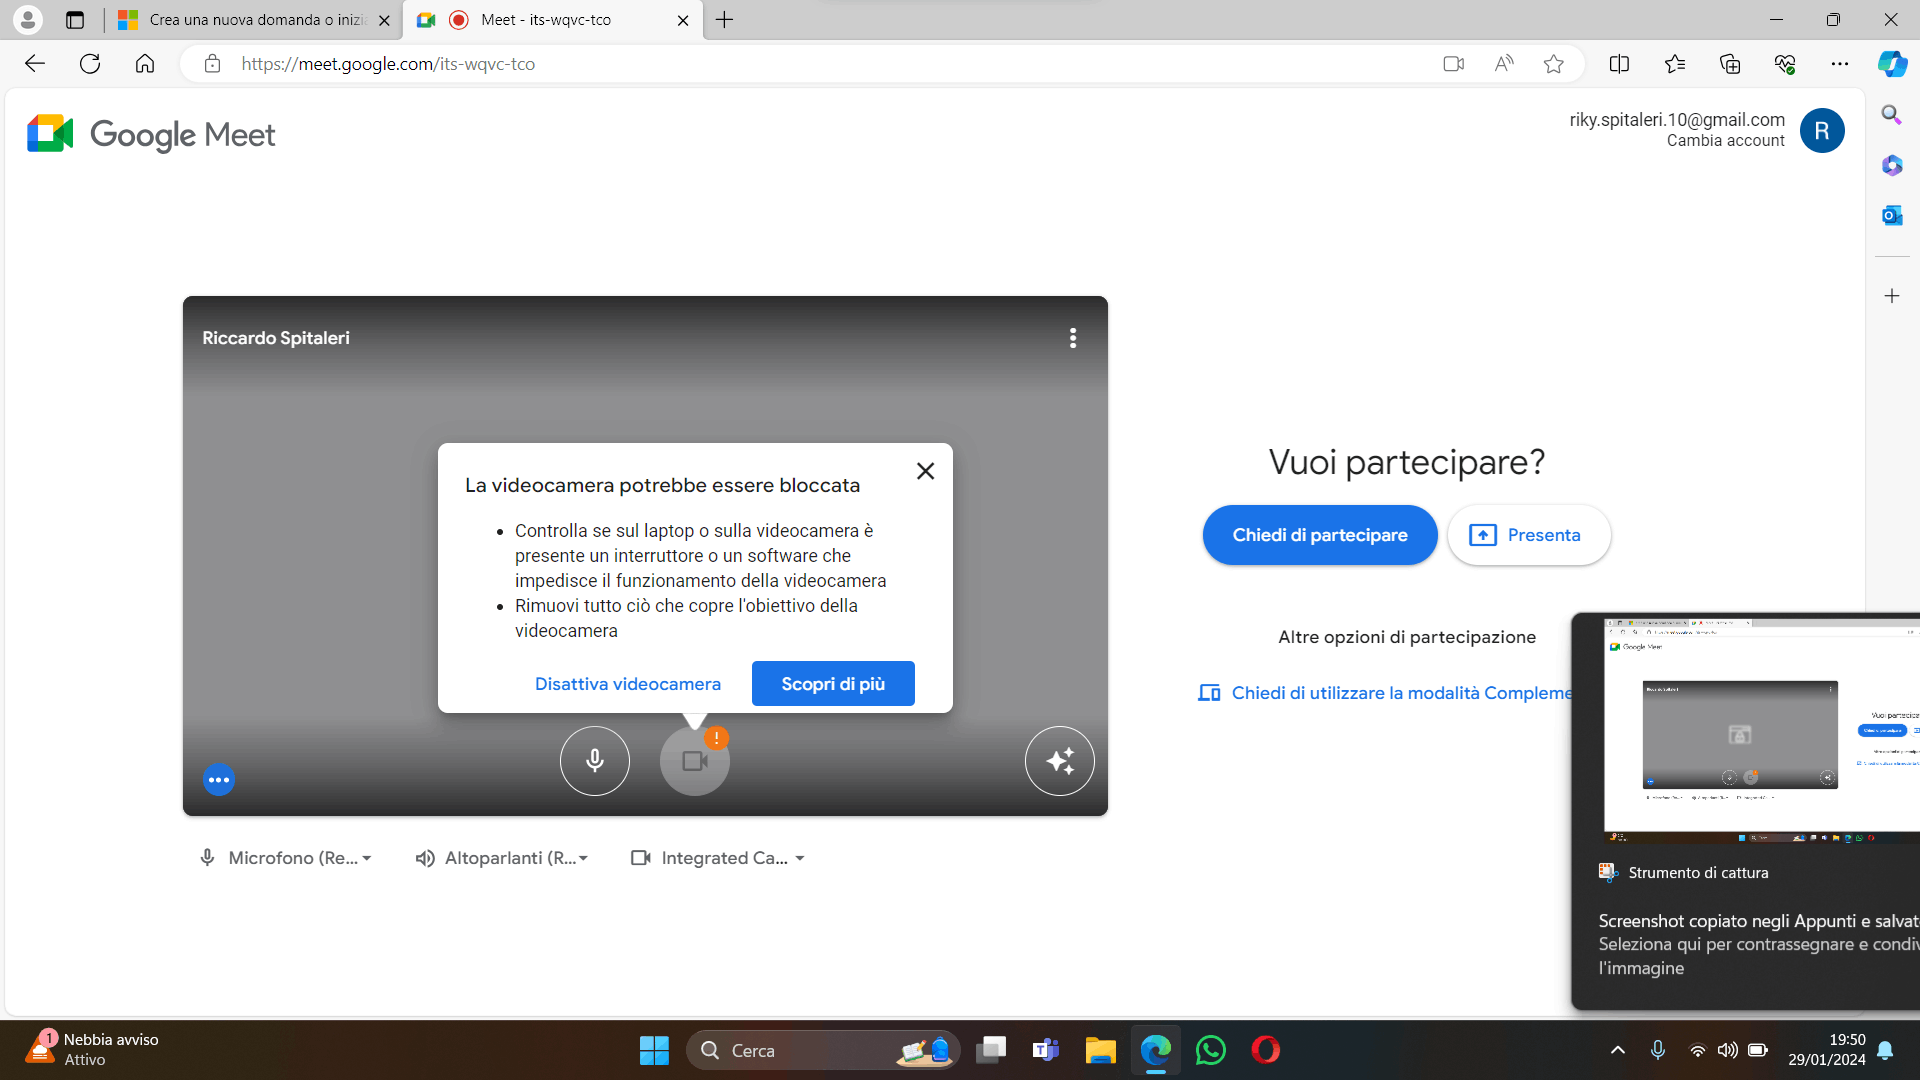Click the three-dot options on video preview
1920x1080 pixels.
[1073, 338]
